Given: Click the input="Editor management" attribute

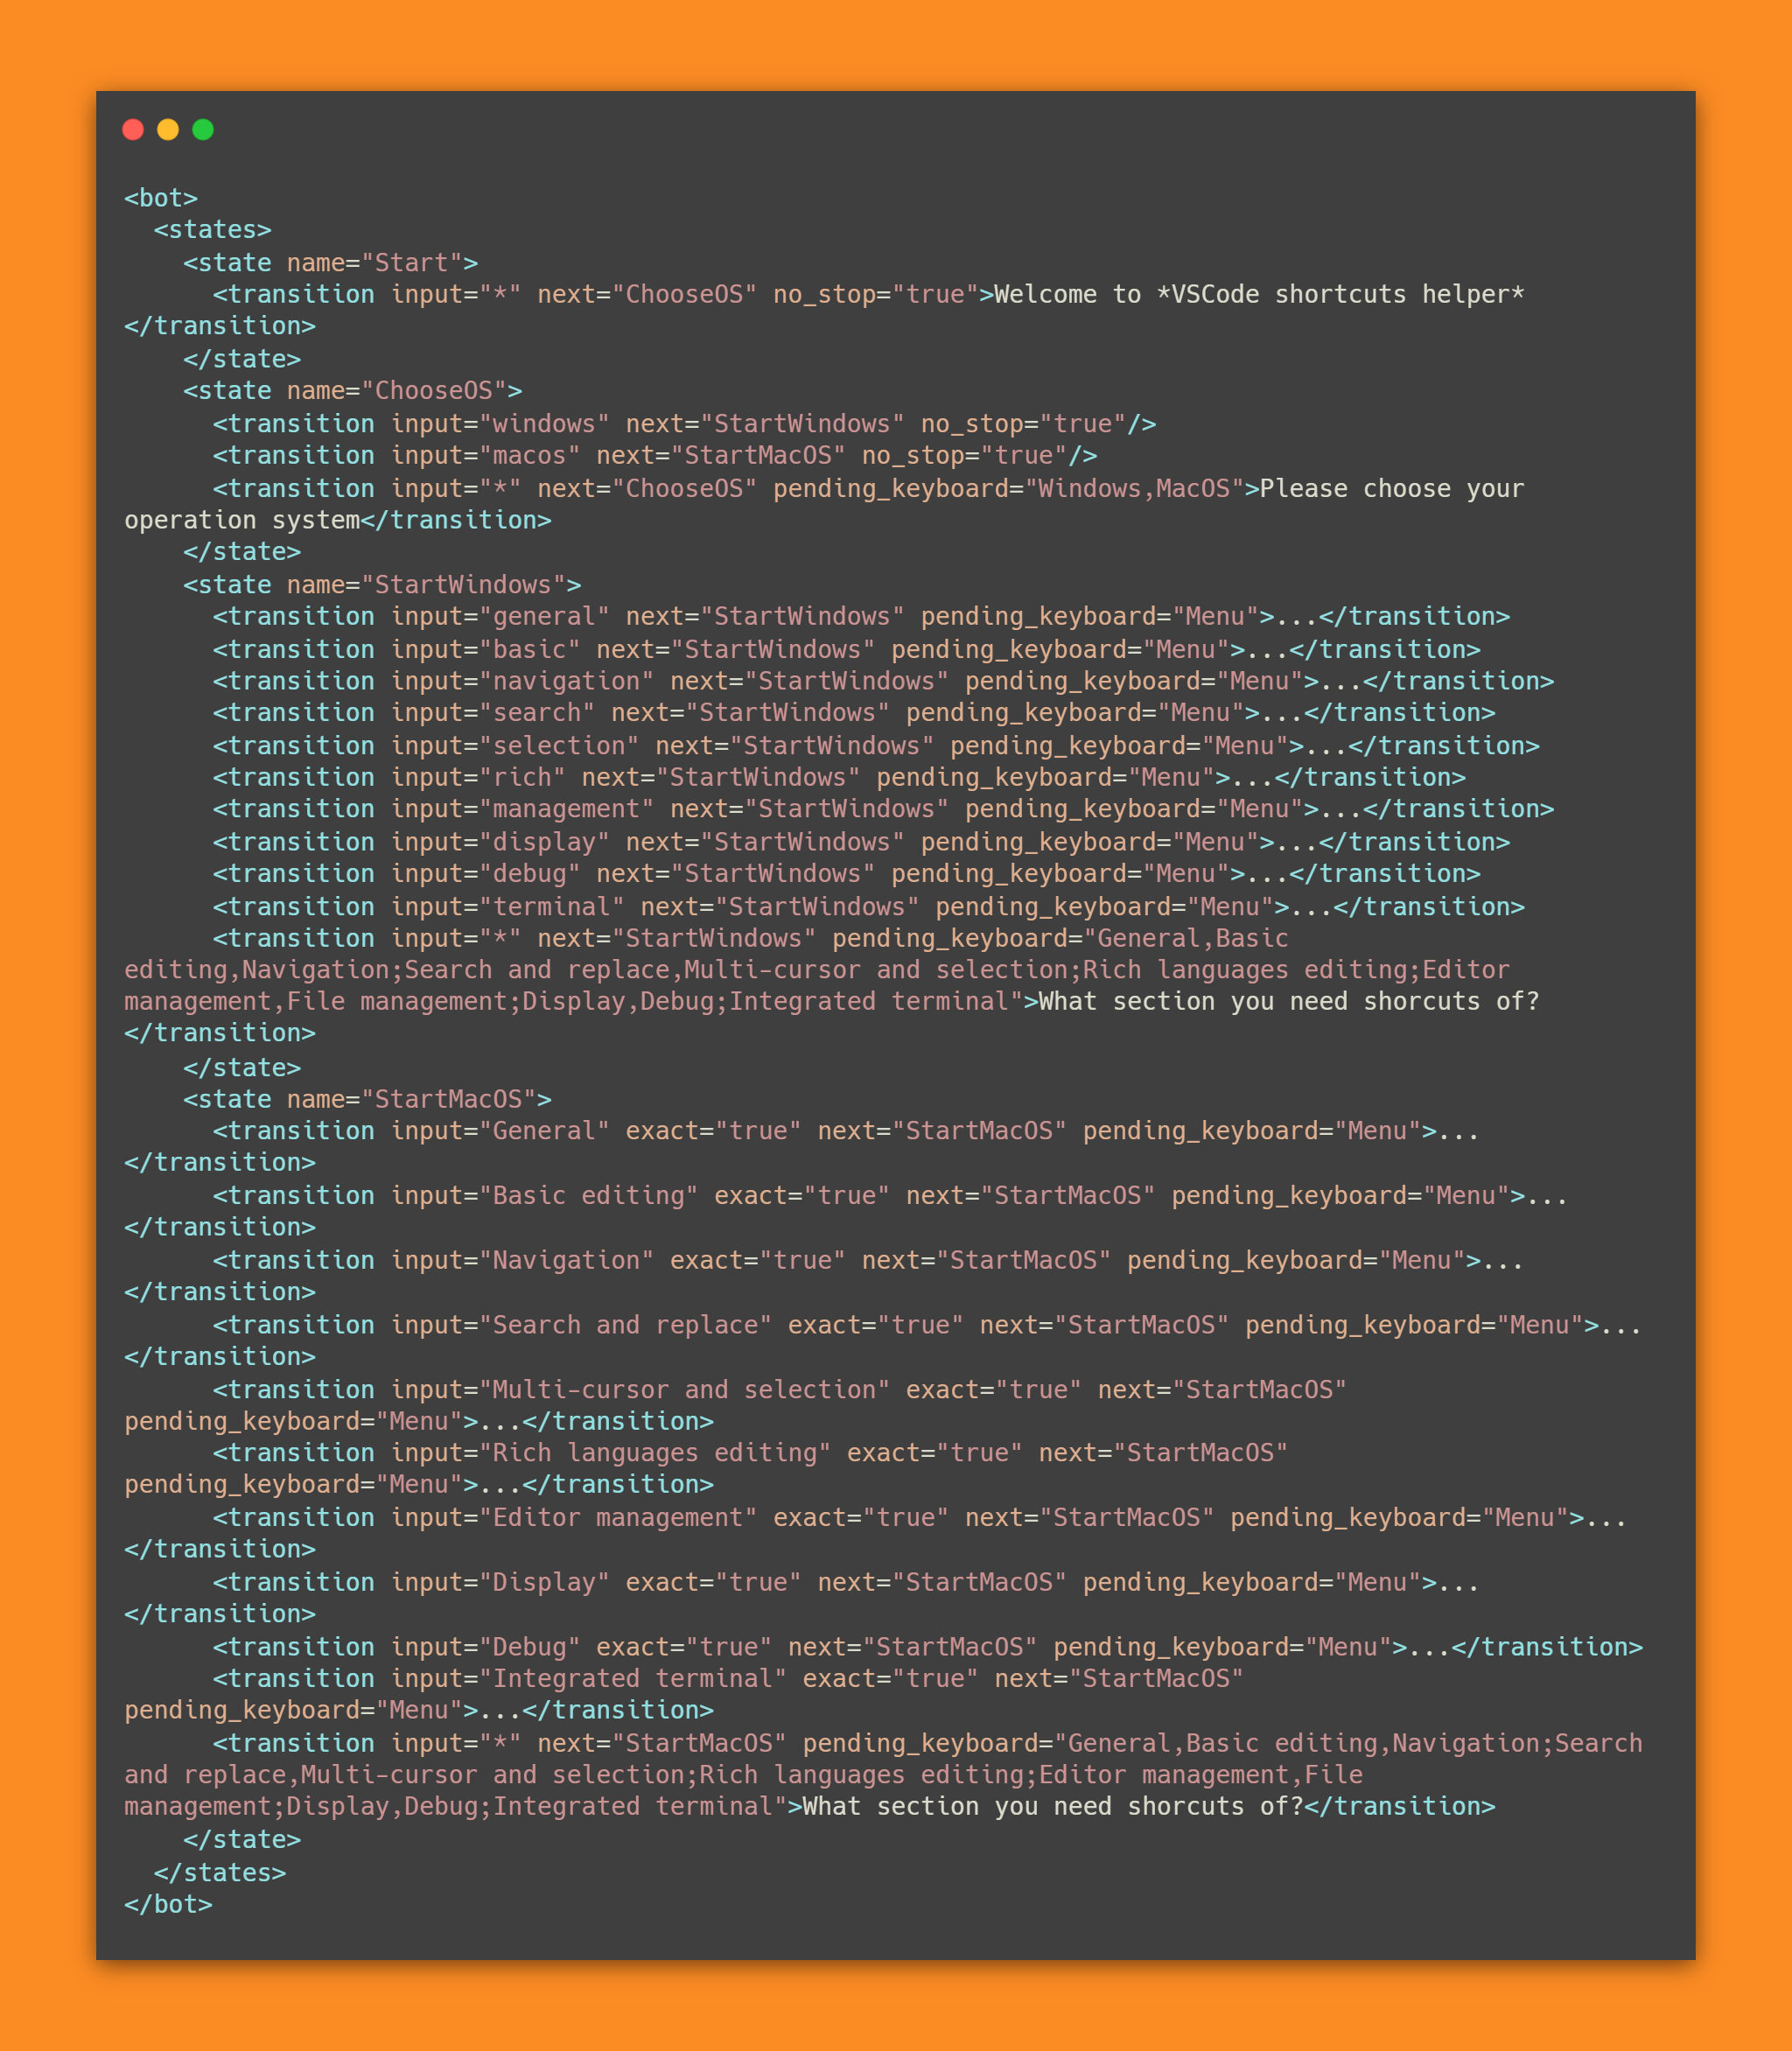Looking at the screenshot, I should 574,1517.
